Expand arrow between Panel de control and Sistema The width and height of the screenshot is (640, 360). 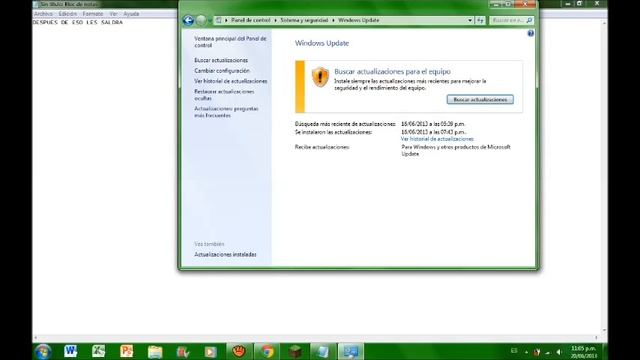(x=276, y=20)
